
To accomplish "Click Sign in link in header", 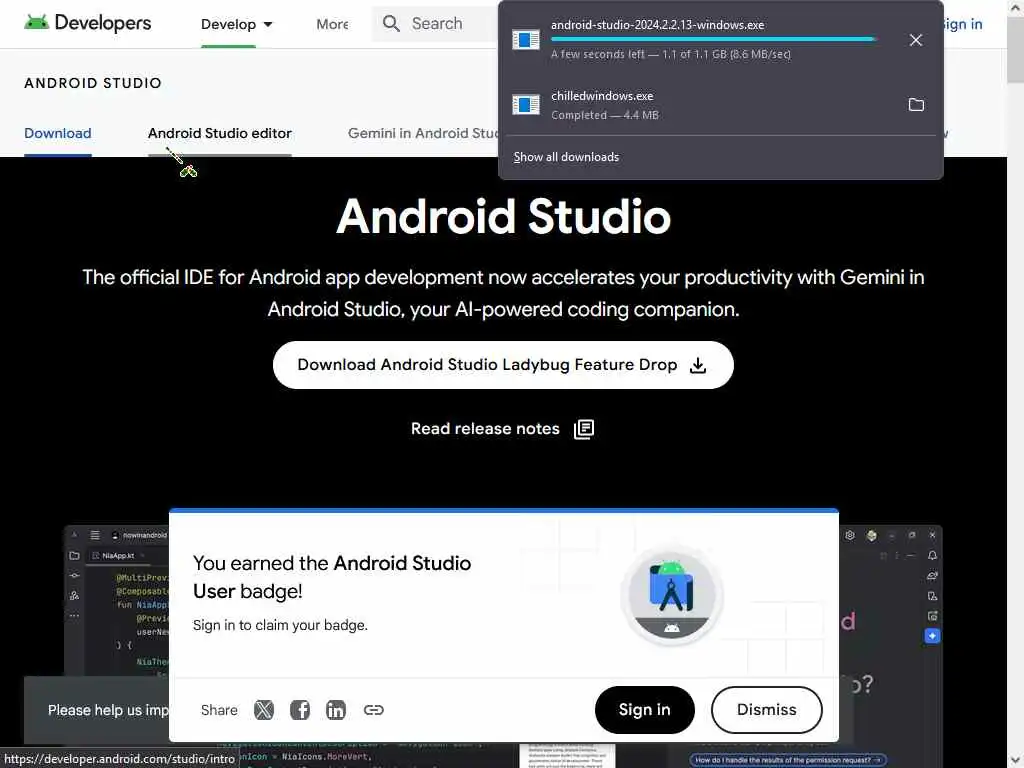I will (x=961, y=24).
